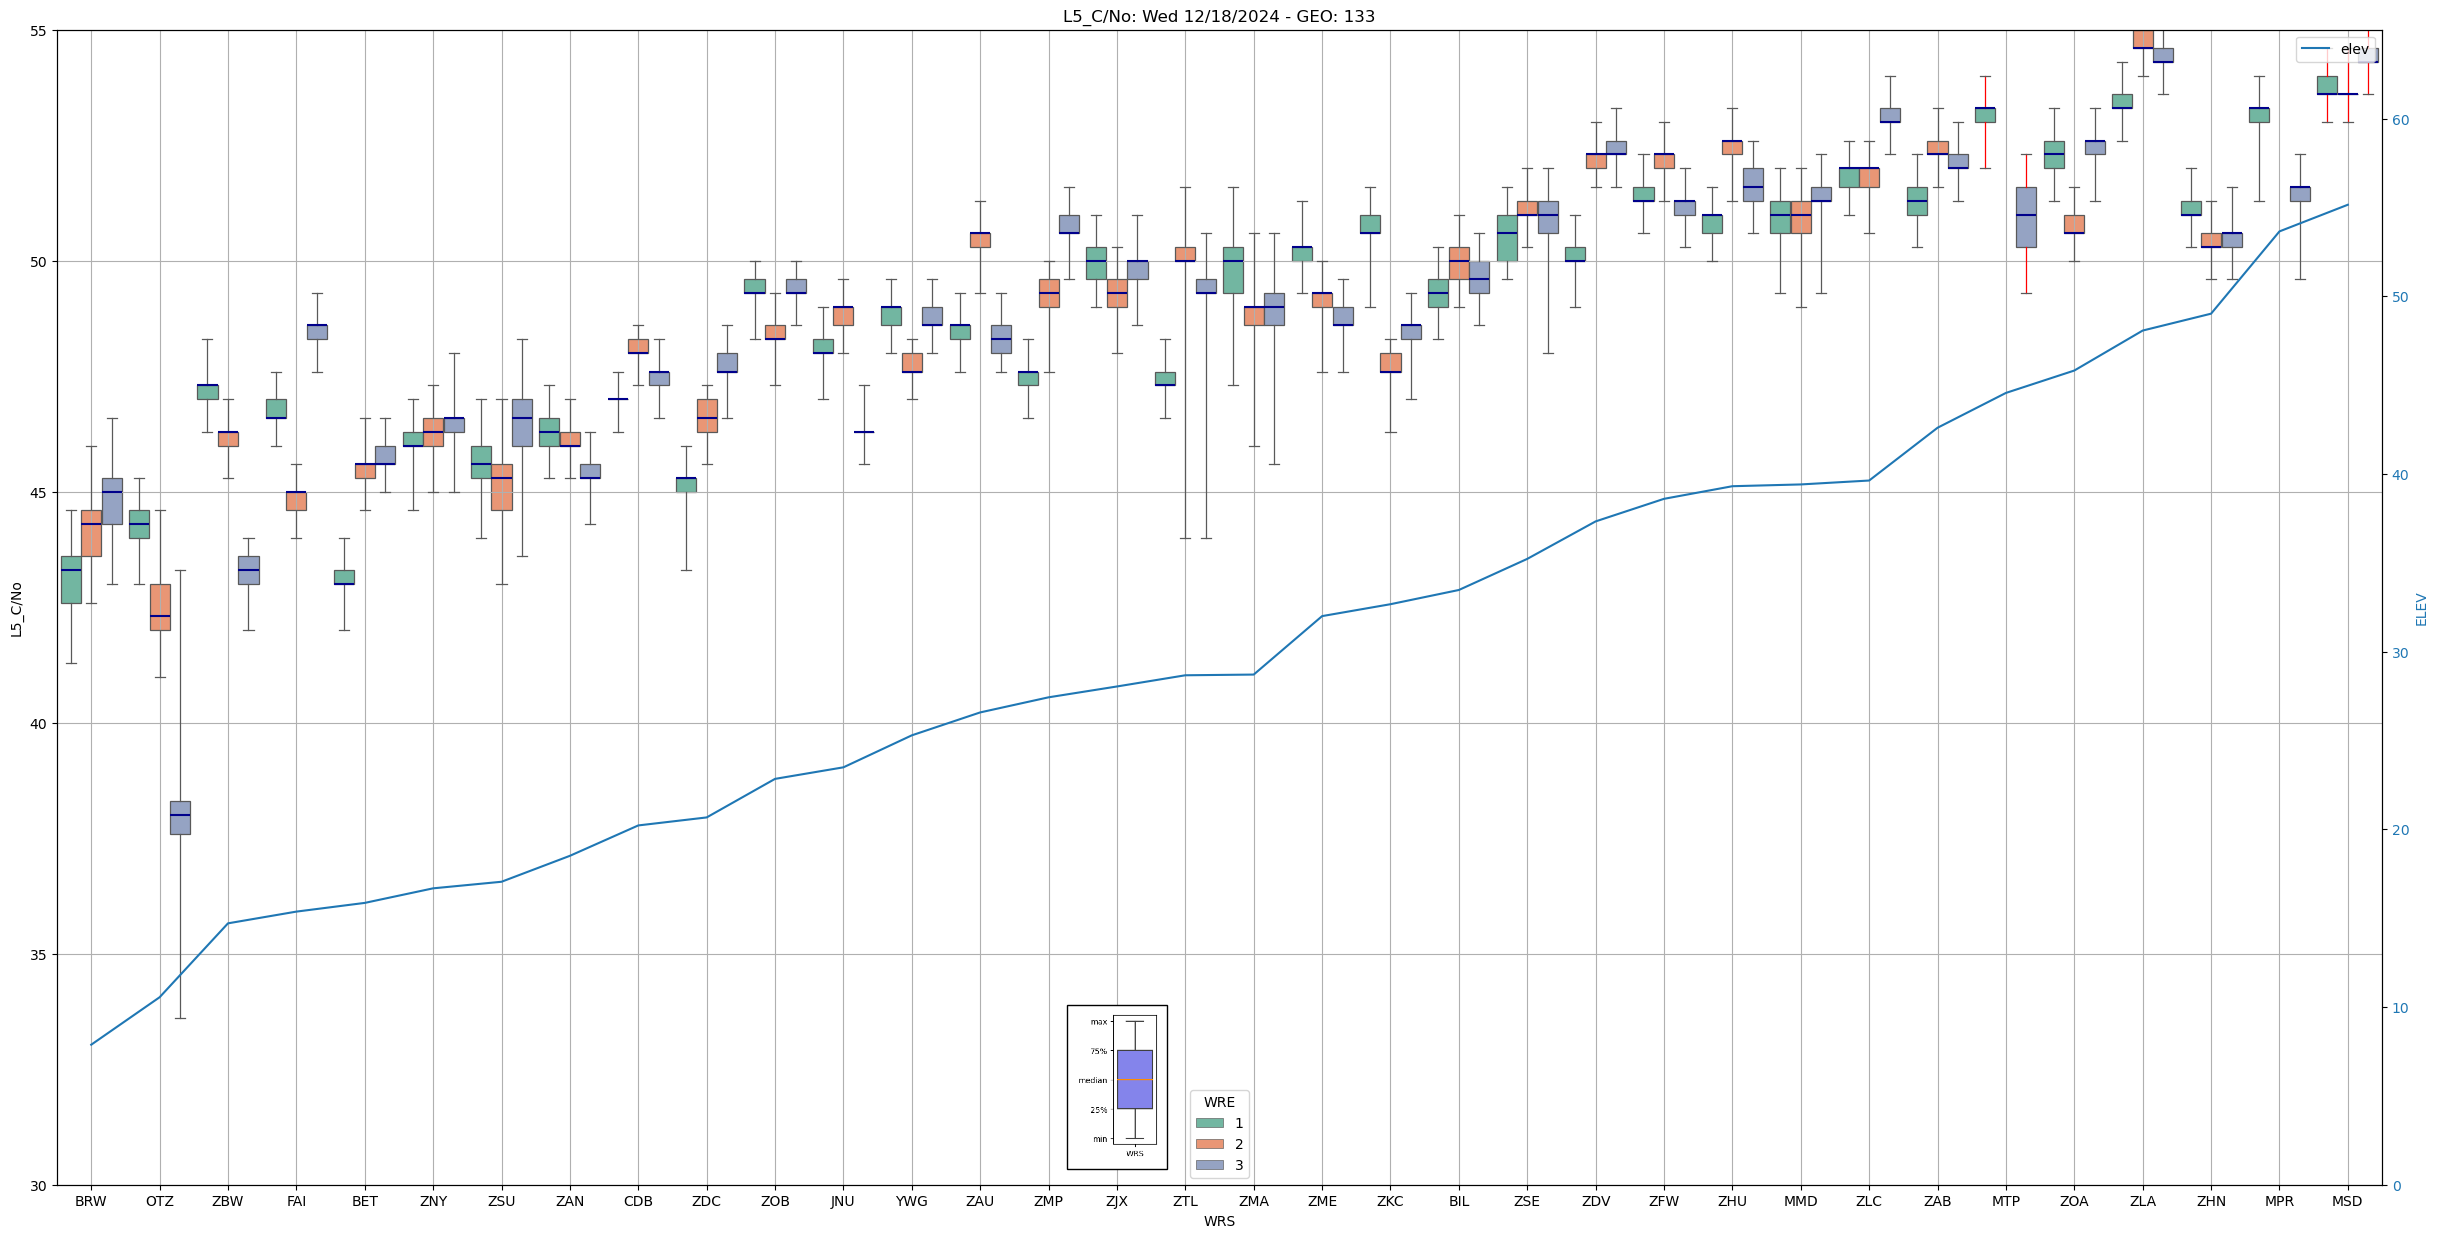Click the BRW station tick label
Screen dimensions: 2439x1238
pyautogui.click(x=91, y=1201)
